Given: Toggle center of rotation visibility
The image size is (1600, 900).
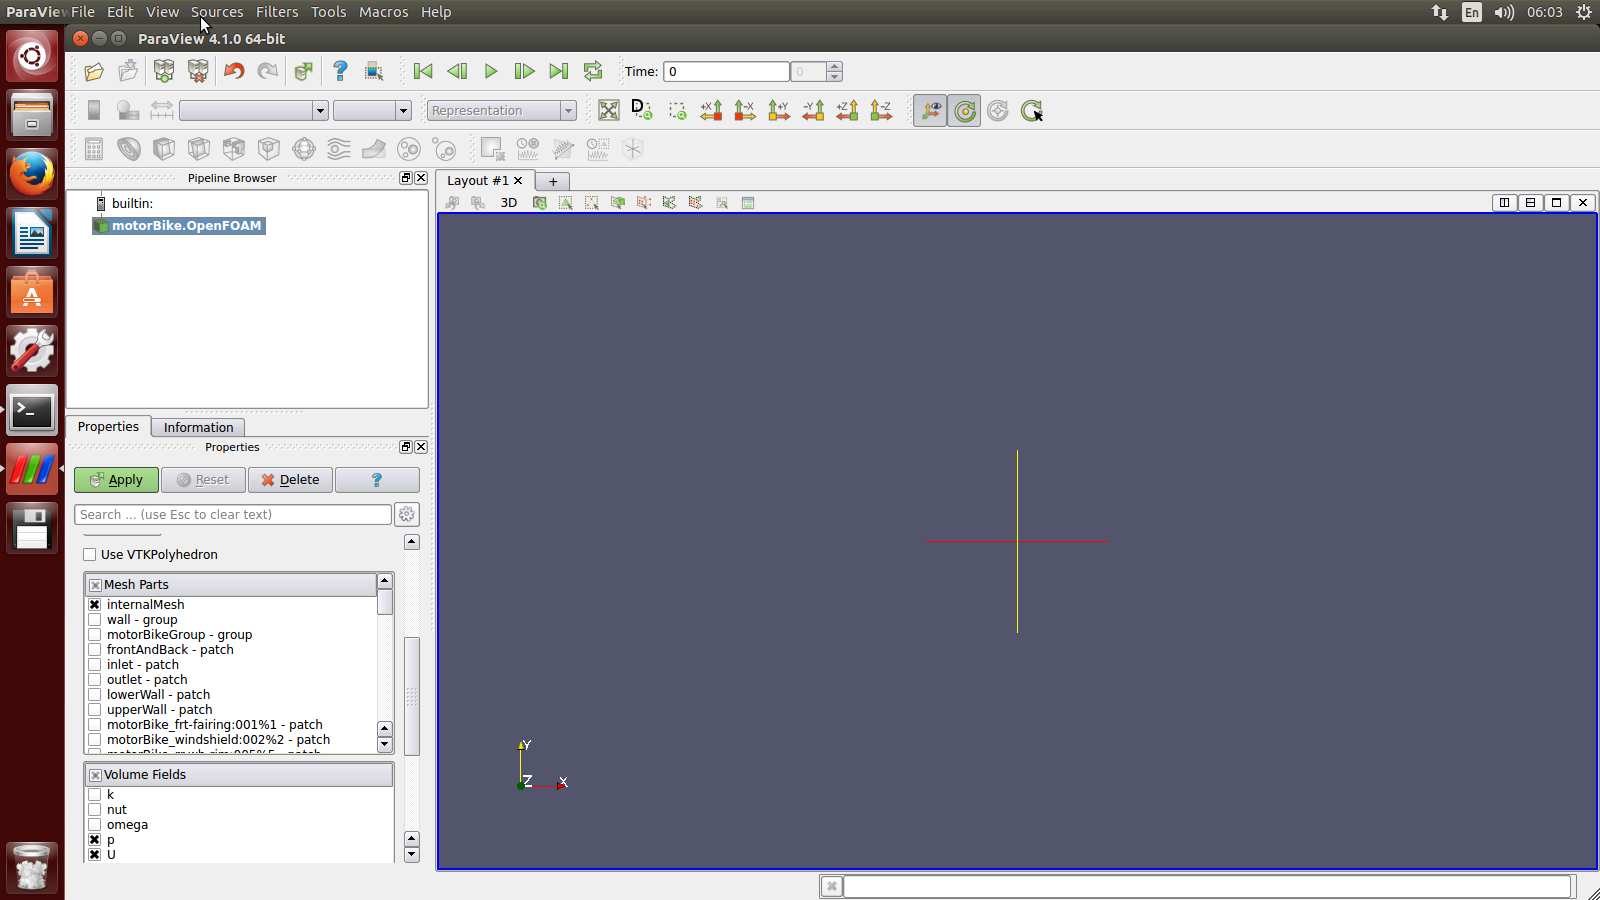Looking at the screenshot, I should [x=964, y=110].
